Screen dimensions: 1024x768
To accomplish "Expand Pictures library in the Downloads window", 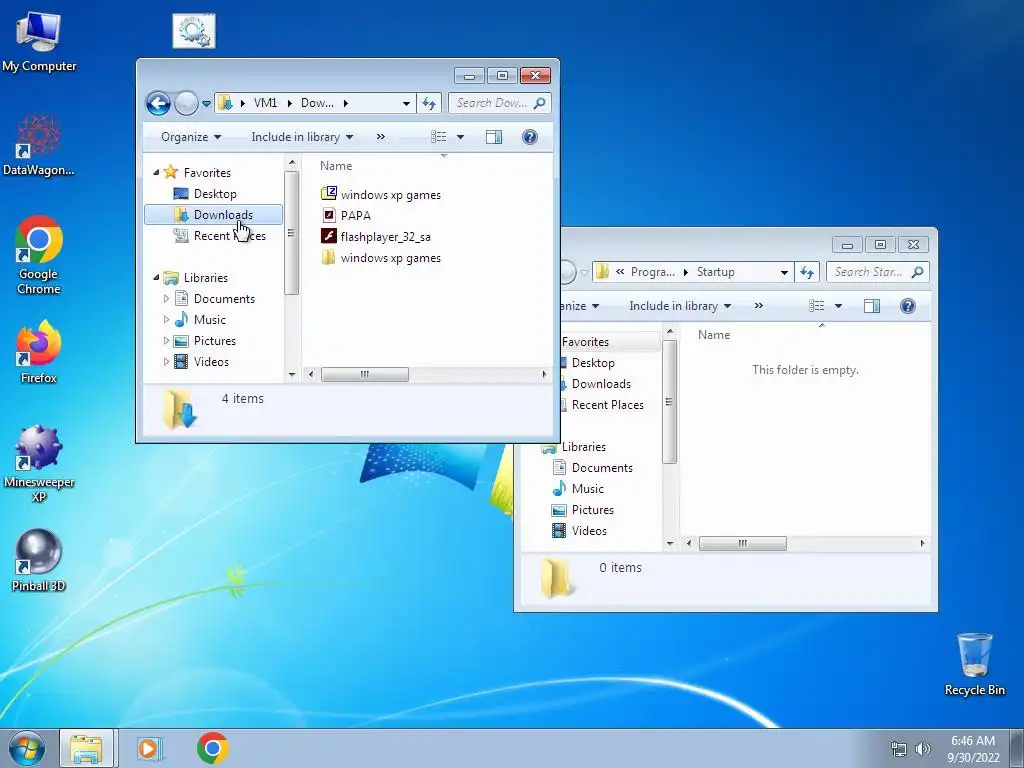I will pyautogui.click(x=166, y=340).
